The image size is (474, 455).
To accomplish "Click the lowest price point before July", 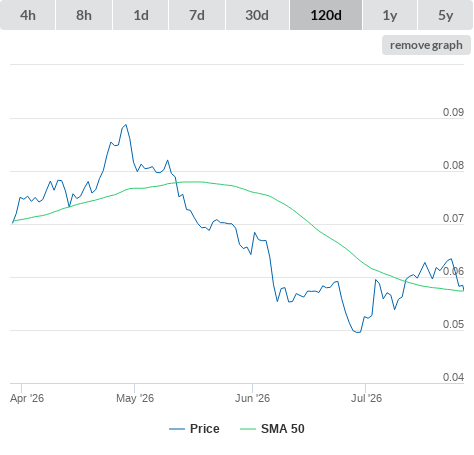I will tap(358, 332).
